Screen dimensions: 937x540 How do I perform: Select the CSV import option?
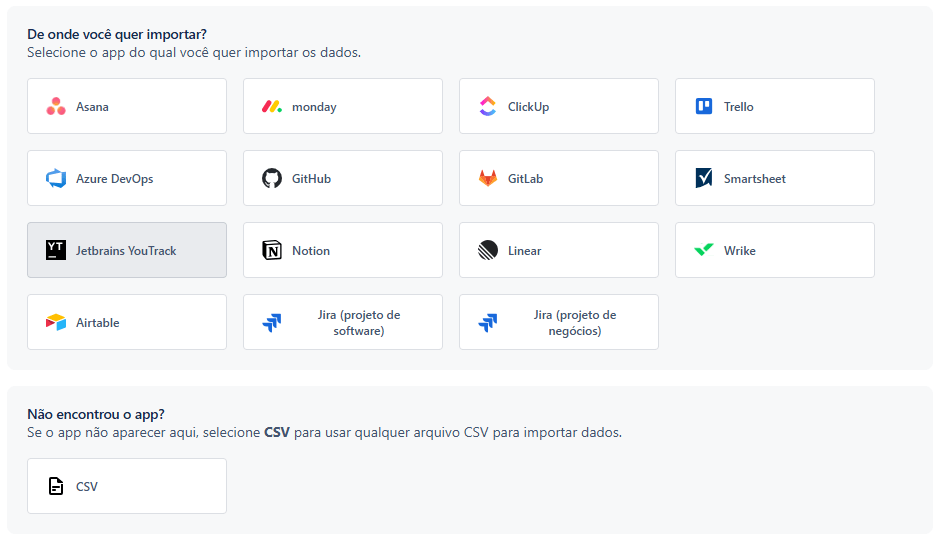127,486
